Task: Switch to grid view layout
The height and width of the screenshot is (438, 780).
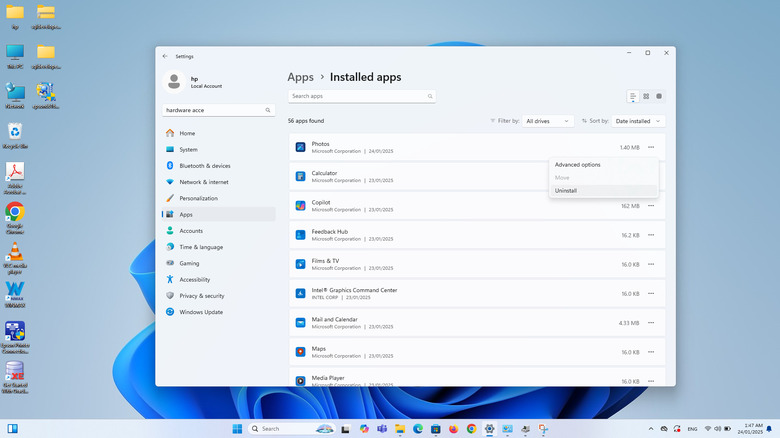Action: pos(646,96)
